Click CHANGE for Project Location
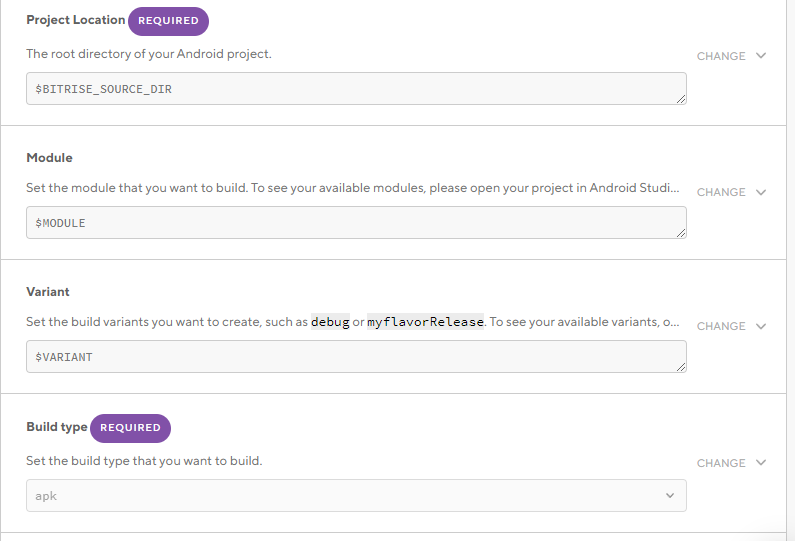 tap(720, 56)
